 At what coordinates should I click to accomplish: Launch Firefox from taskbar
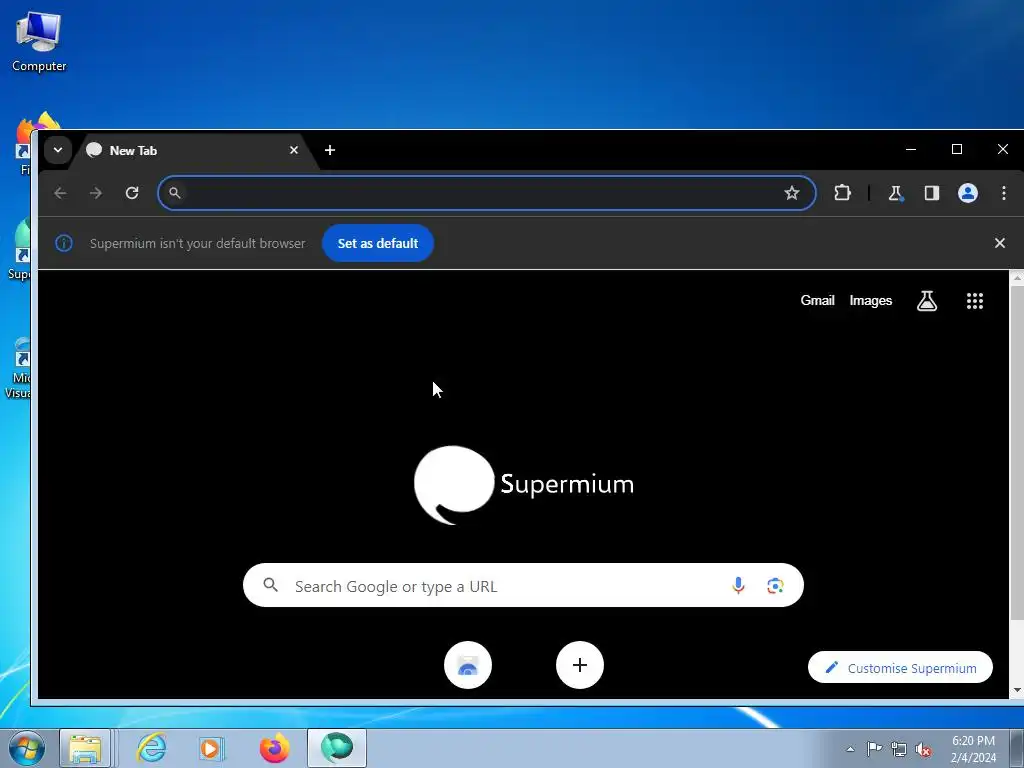tap(274, 748)
